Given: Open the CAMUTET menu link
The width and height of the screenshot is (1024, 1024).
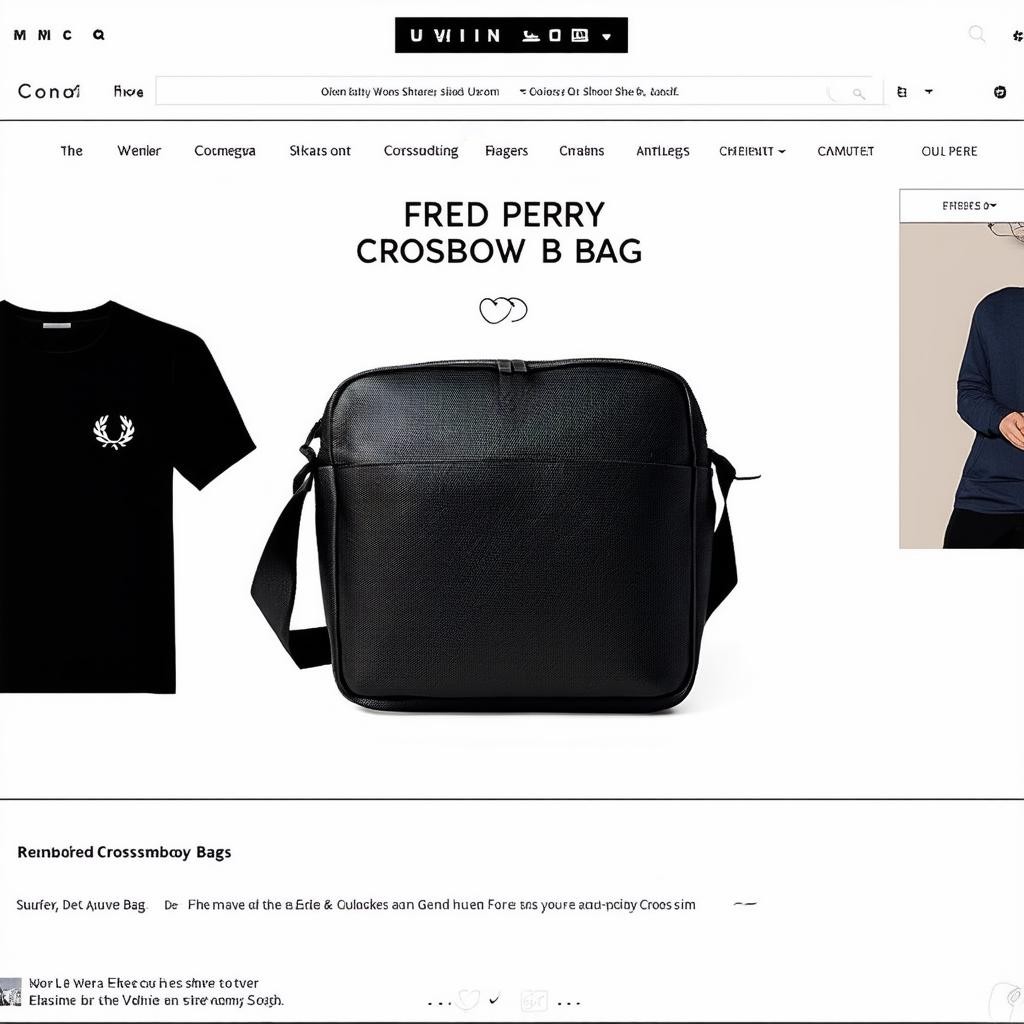Looking at the screenshot, I should point(845,152).
